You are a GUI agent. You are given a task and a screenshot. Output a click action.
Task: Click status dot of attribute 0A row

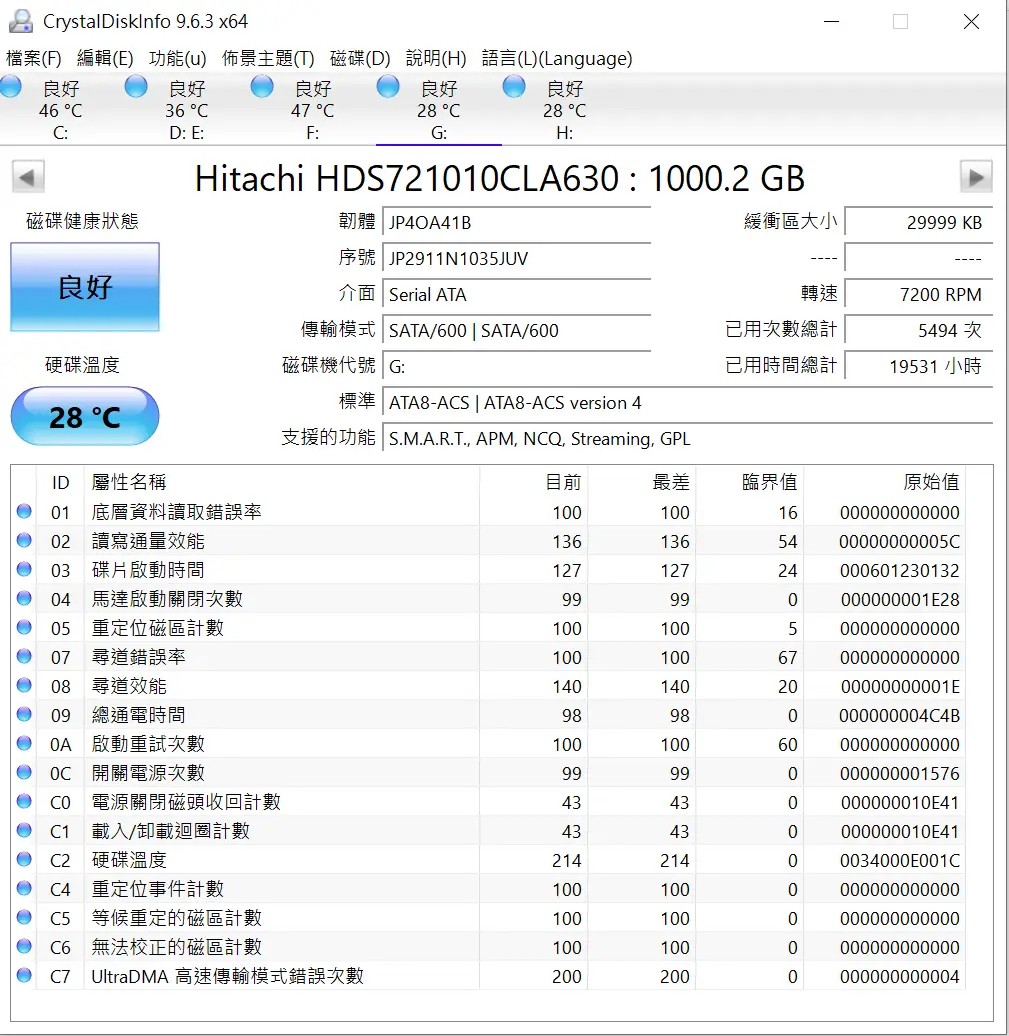[24, 743]
